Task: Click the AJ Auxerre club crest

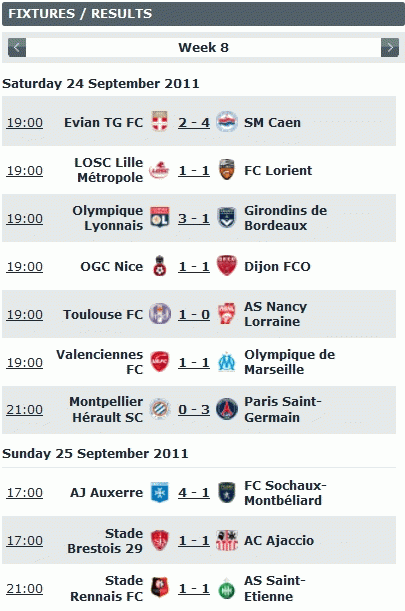Action: [x=159, y=492]
